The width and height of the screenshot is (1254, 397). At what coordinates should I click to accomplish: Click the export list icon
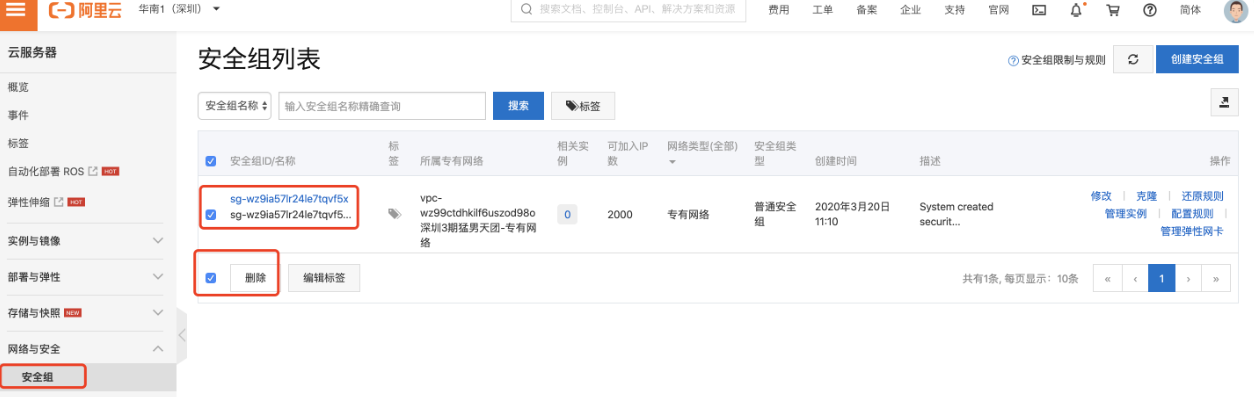[x=1225, y=102]
